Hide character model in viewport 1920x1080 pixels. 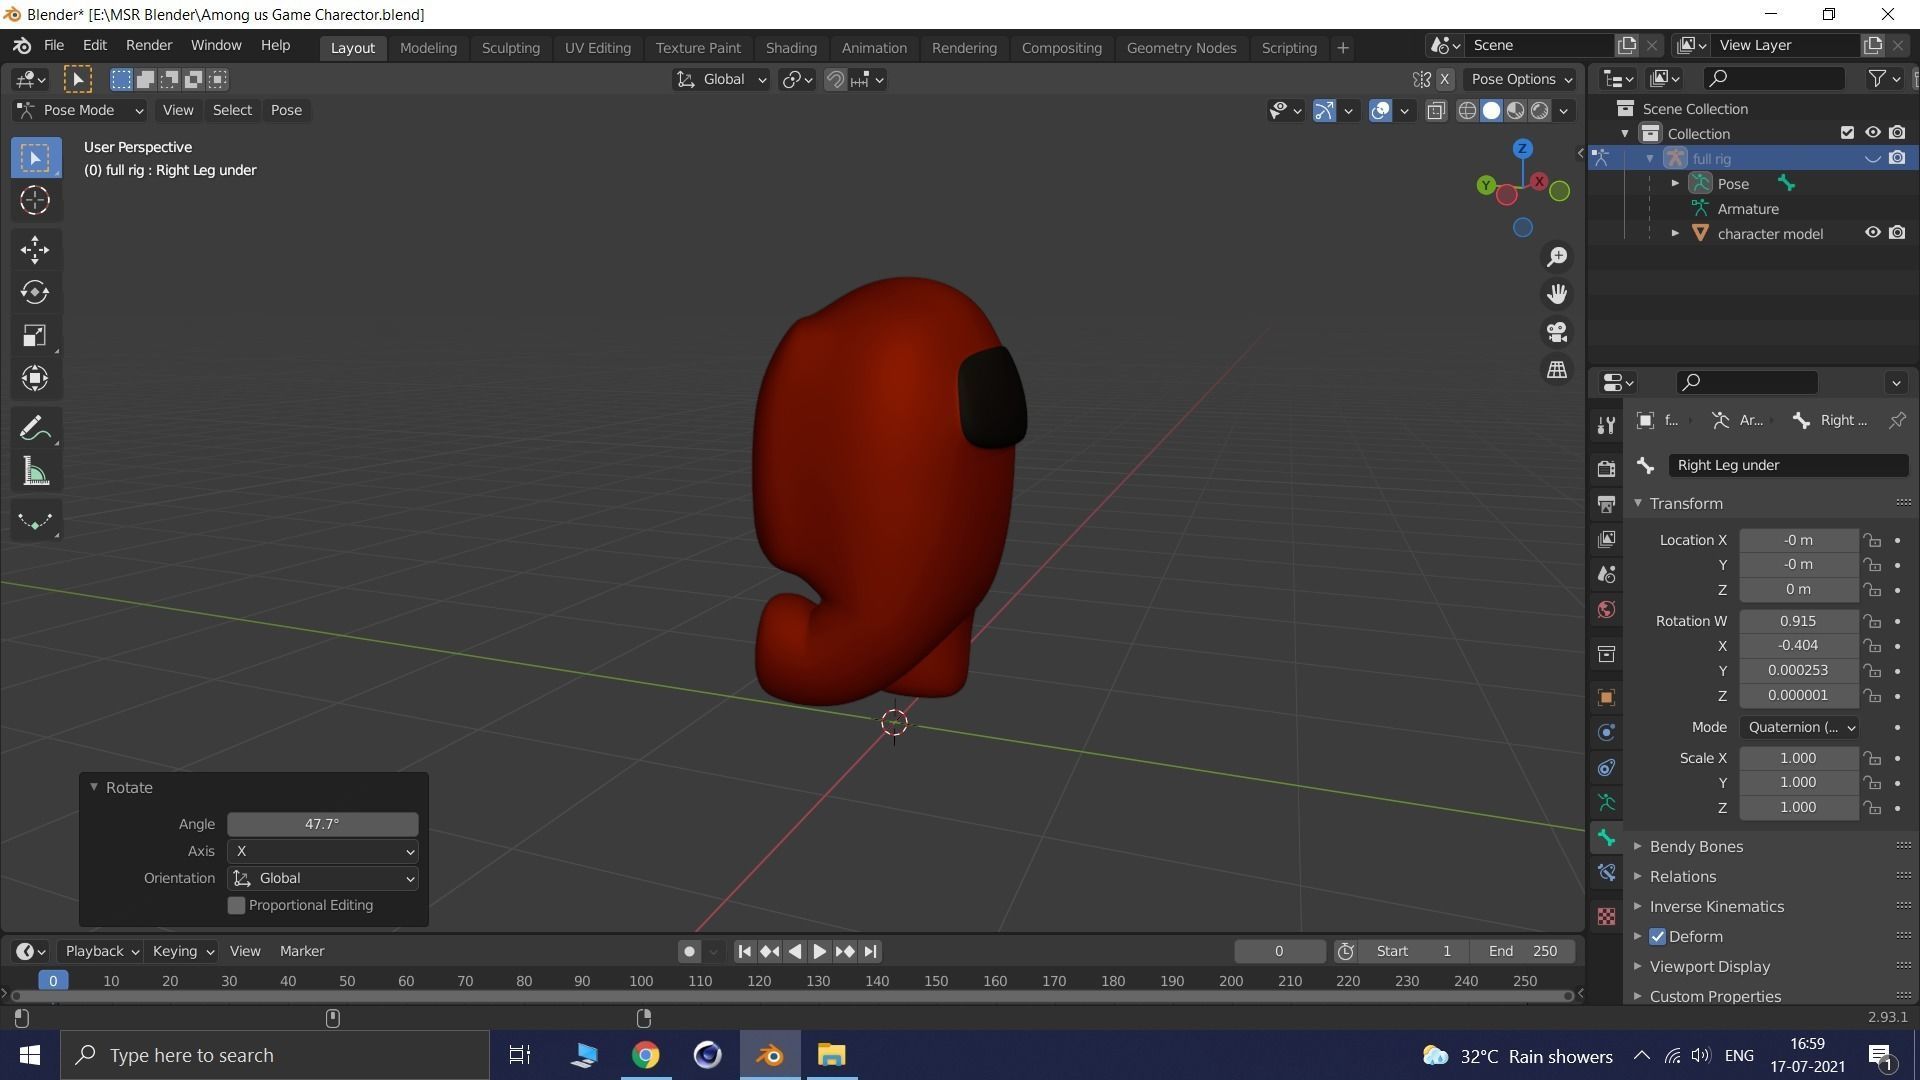tap(1873, 233)
